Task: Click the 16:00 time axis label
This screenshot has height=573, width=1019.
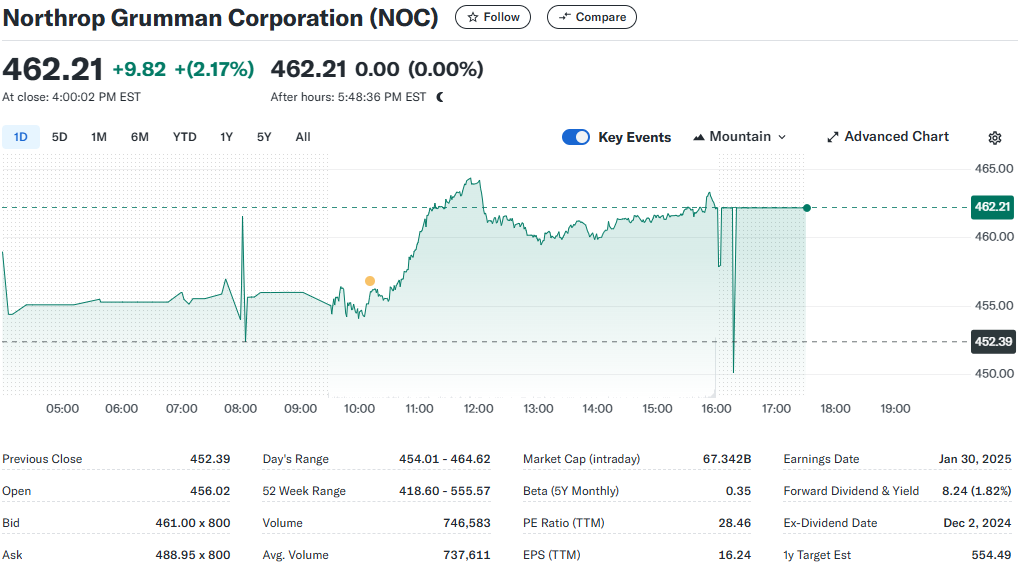Action: coord(716,409)
